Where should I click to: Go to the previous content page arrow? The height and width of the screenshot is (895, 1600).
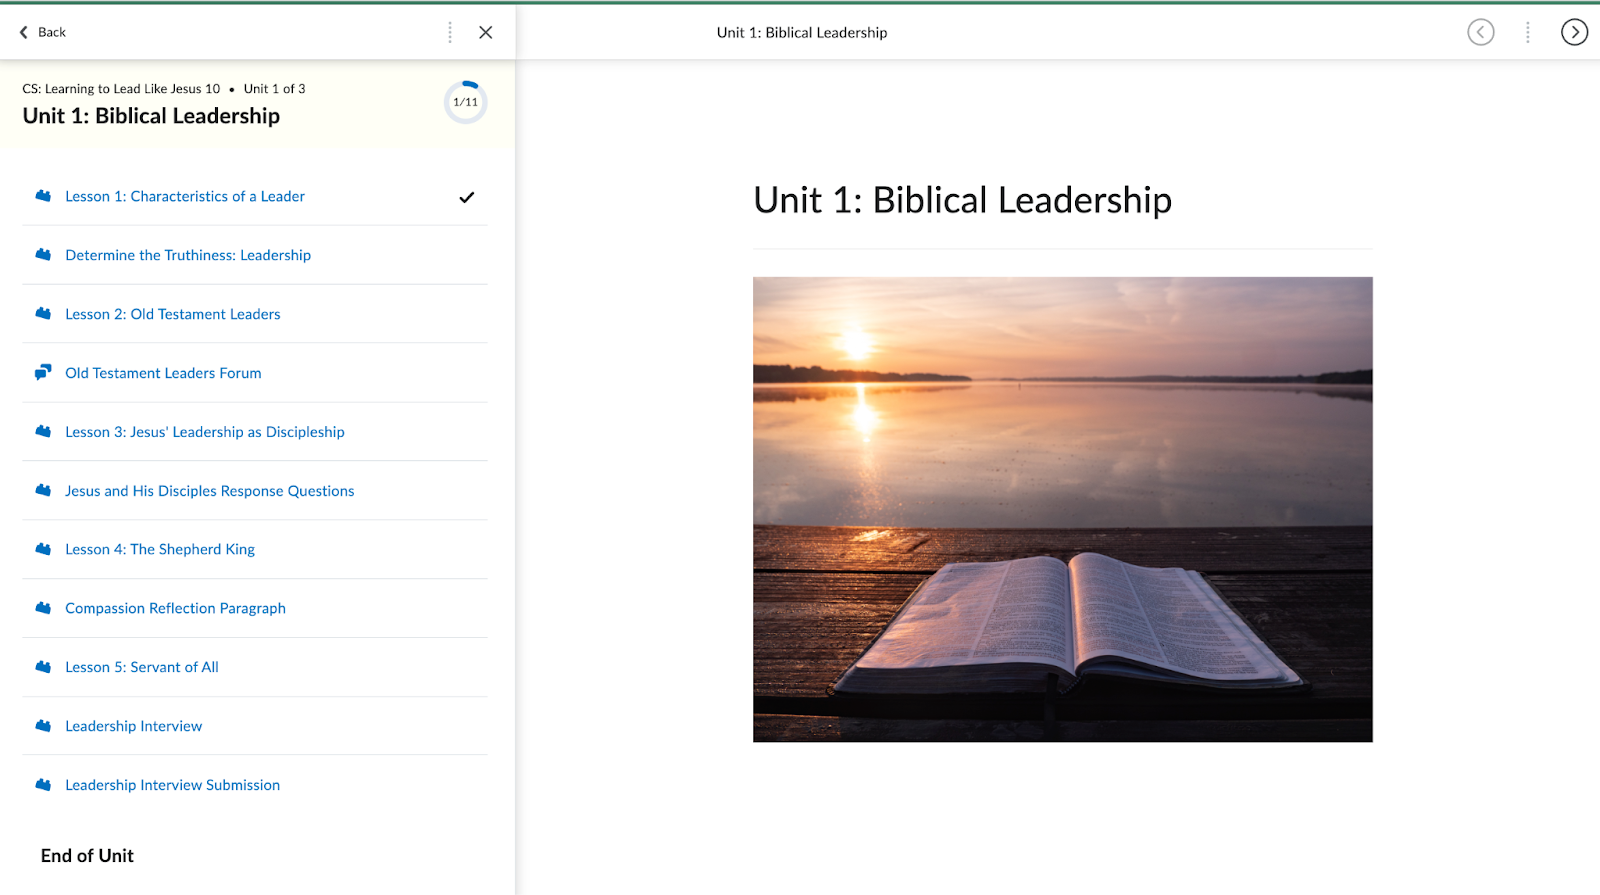click(x=1481, y=32)
